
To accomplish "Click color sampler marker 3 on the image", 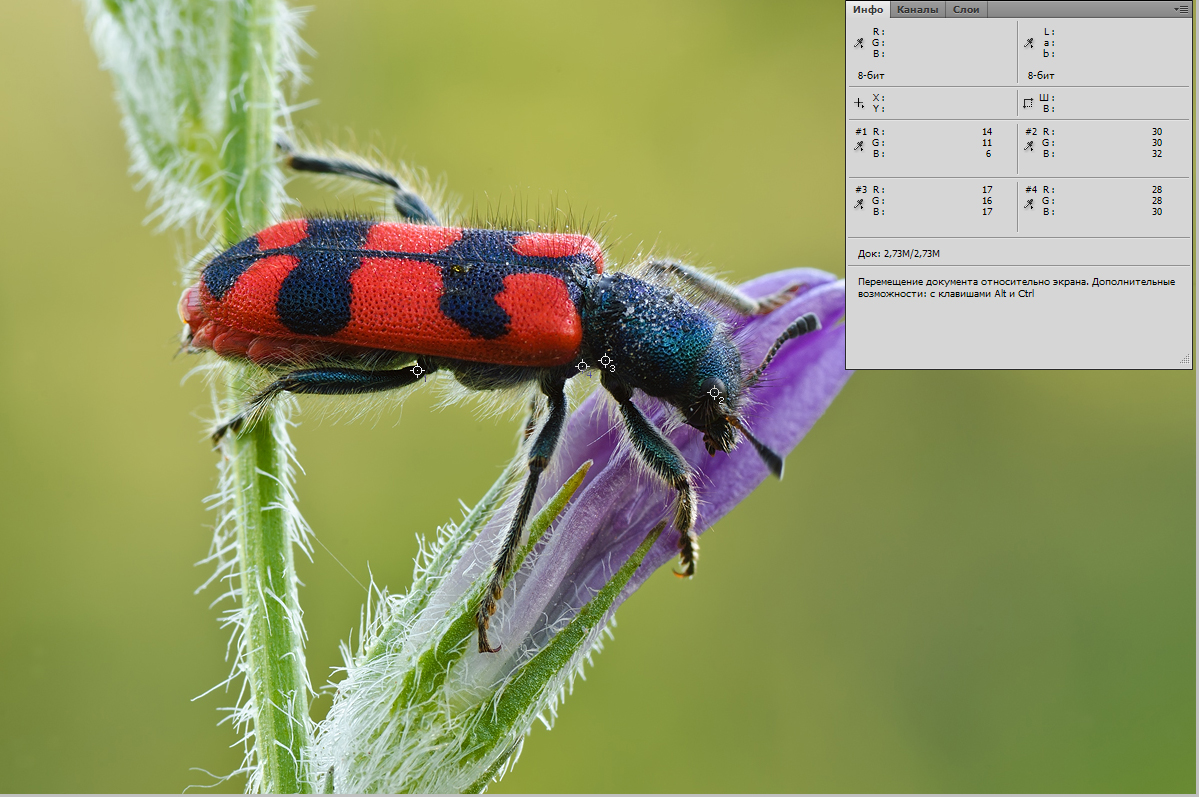I will coord(605,360).
